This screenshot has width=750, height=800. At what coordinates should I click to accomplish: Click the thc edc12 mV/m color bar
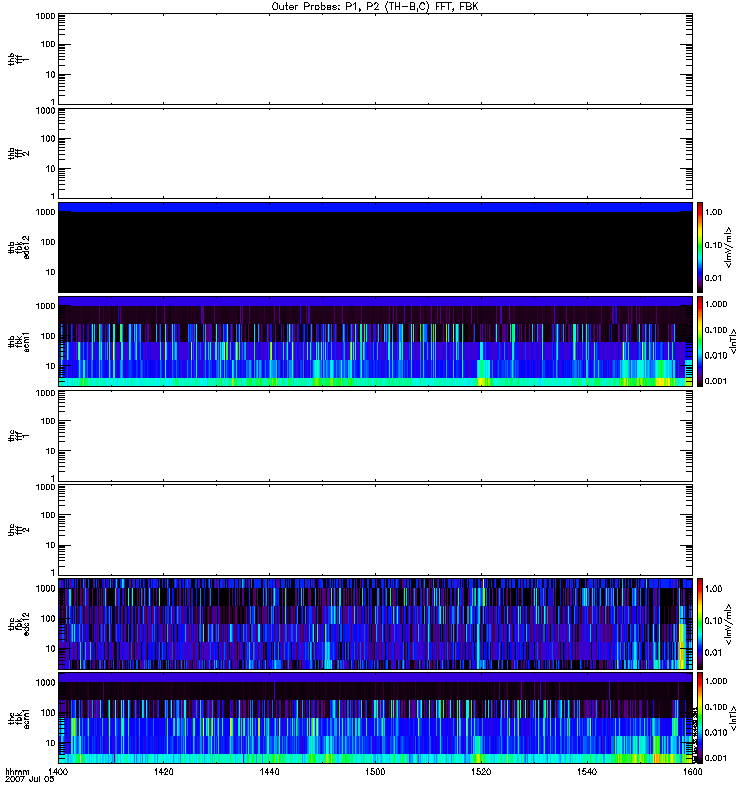coord(702,623)
